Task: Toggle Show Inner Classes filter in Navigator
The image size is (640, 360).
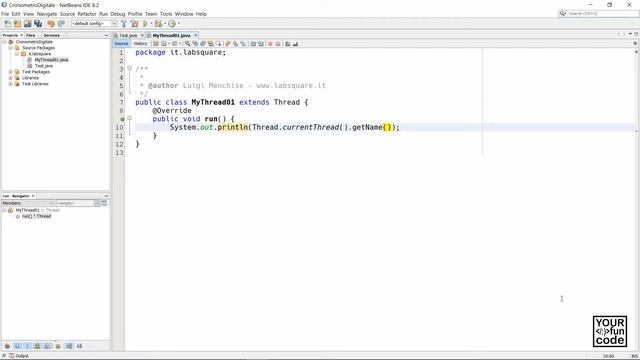Action: click(x=48, y=346)
